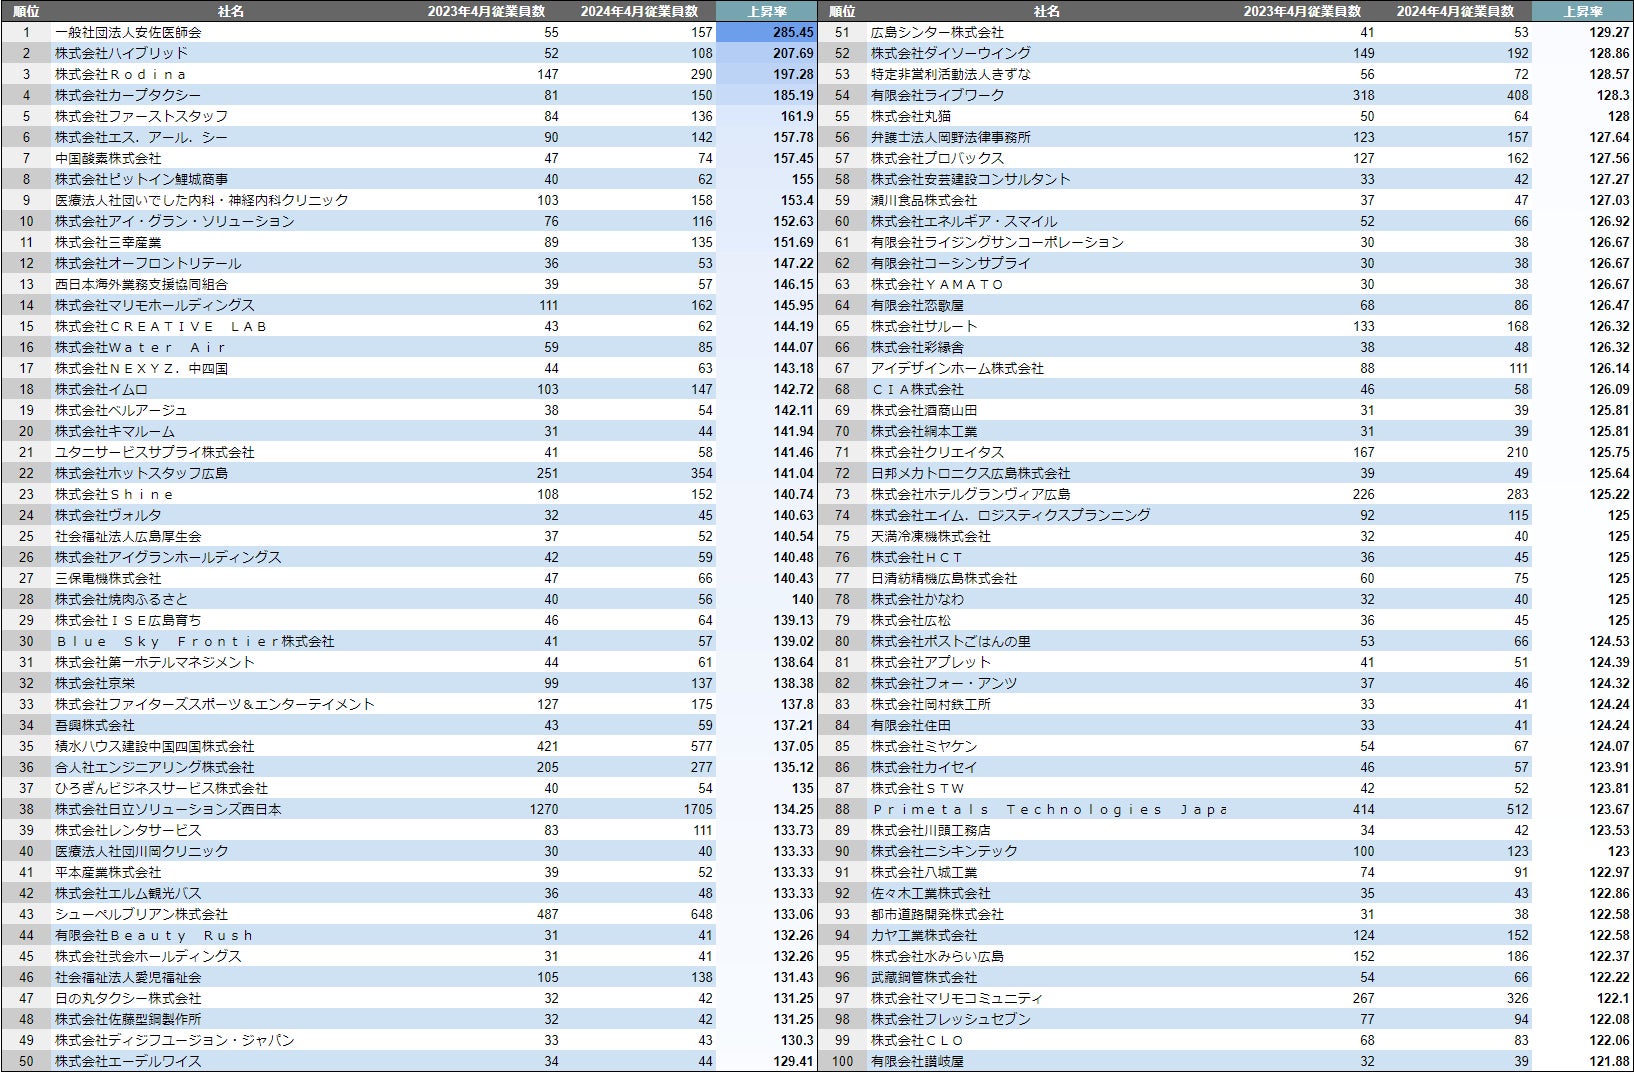Select the company name 株式会社京栄
The width and height of the screenshot is (1634, 1073).
point(95,683)
